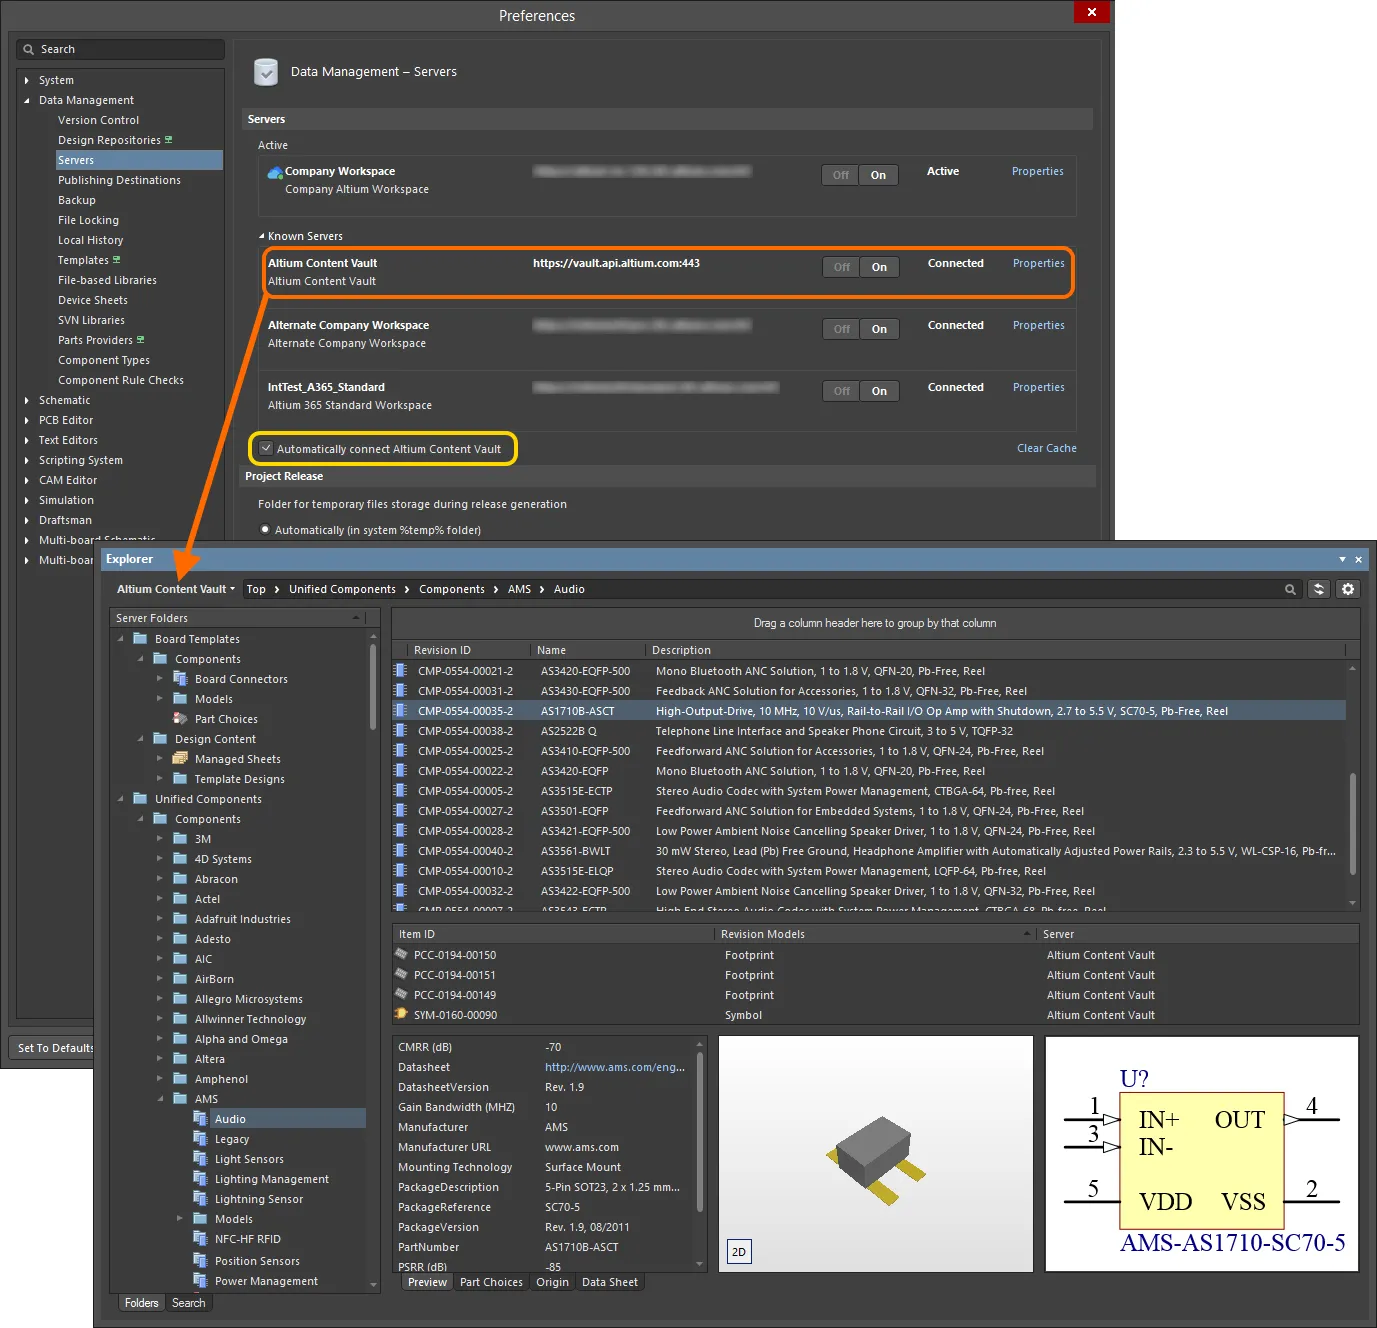The height and width of the screenshot is (1328, 1377).
Task: Collapse the Known Servers section
Action: tap(262, 236)
